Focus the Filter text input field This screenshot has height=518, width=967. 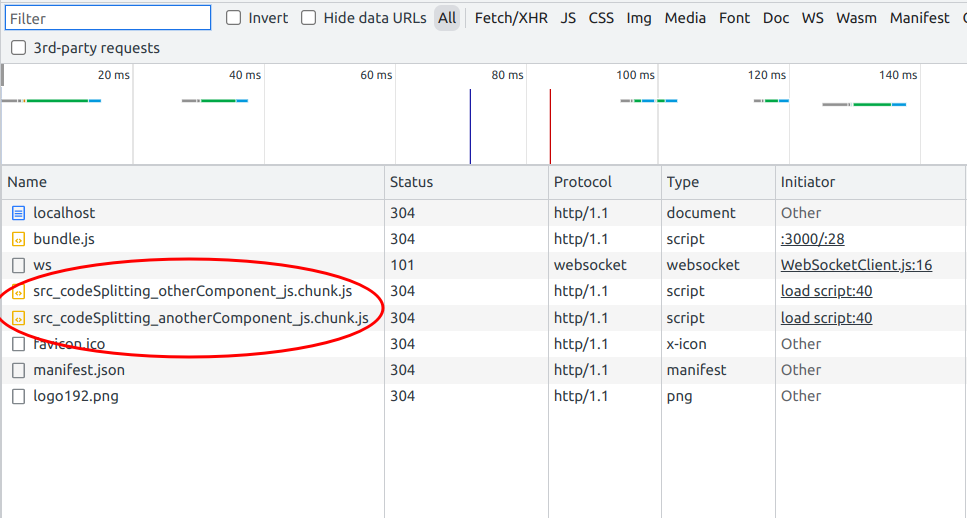[x=107, y=18]
